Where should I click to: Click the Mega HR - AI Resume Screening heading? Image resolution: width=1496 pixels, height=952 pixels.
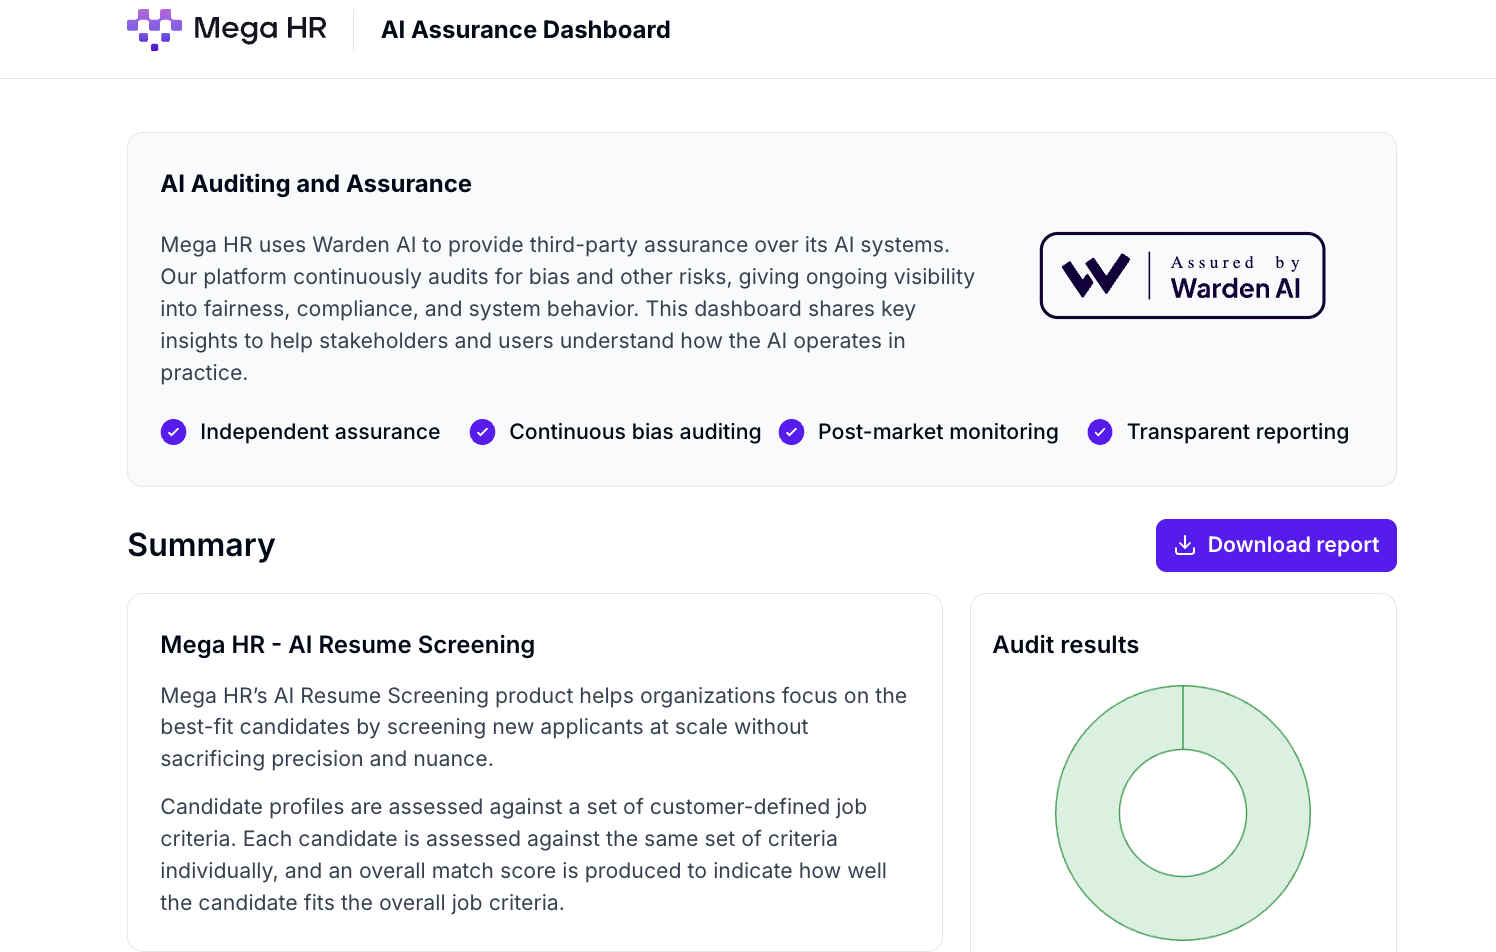coord(348,645)
